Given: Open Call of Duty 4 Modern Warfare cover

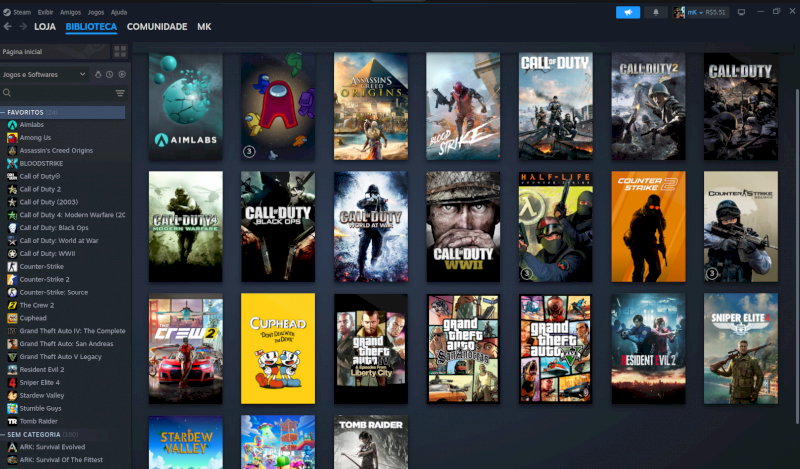Looking at the screenshot, I should pos(186,227).
